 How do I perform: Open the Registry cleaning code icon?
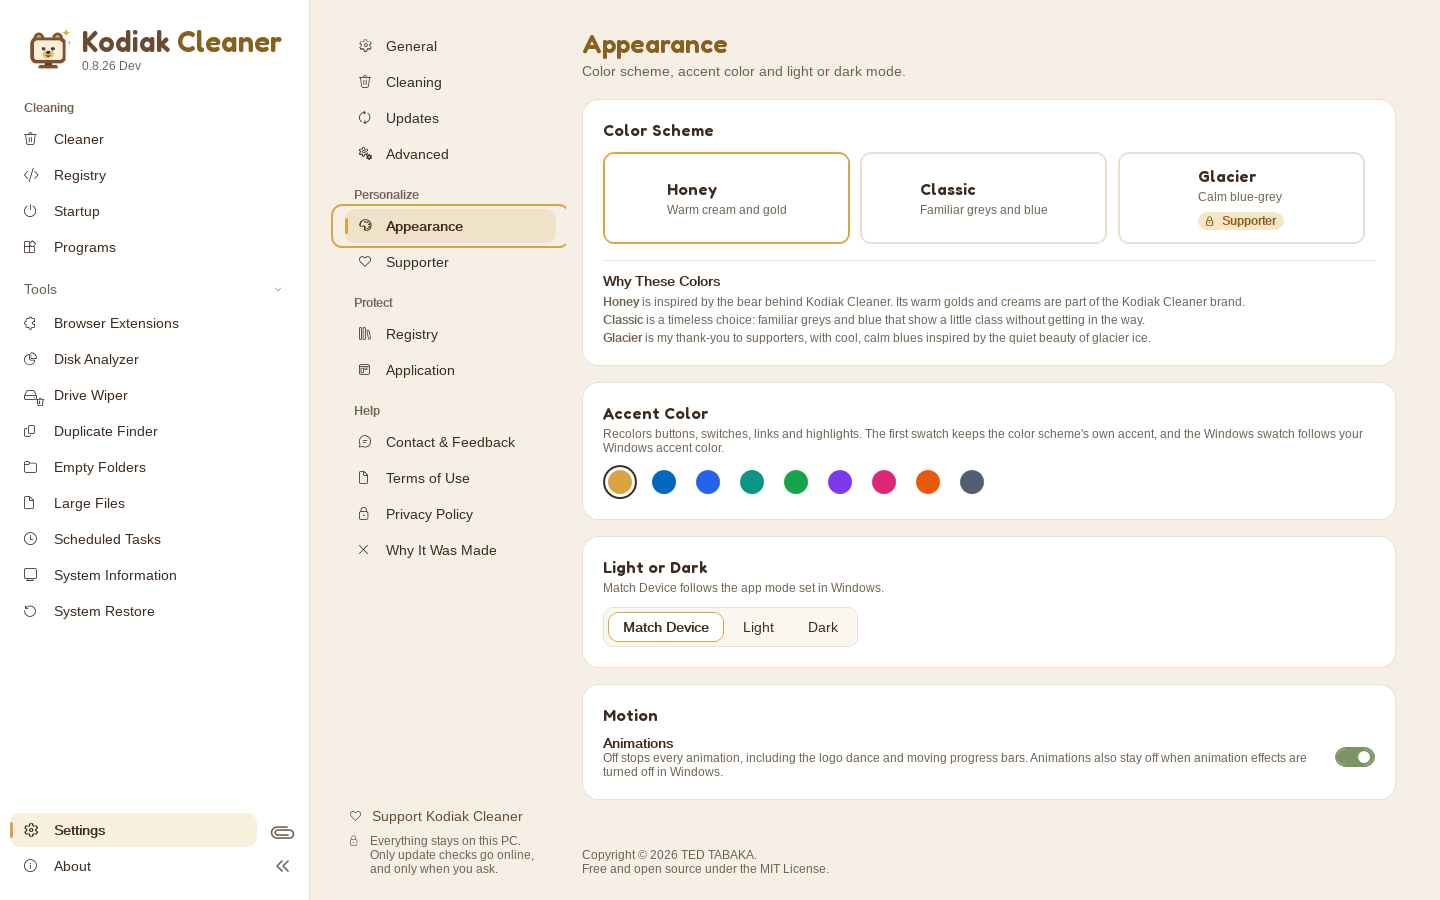click(x=30, y=175)
